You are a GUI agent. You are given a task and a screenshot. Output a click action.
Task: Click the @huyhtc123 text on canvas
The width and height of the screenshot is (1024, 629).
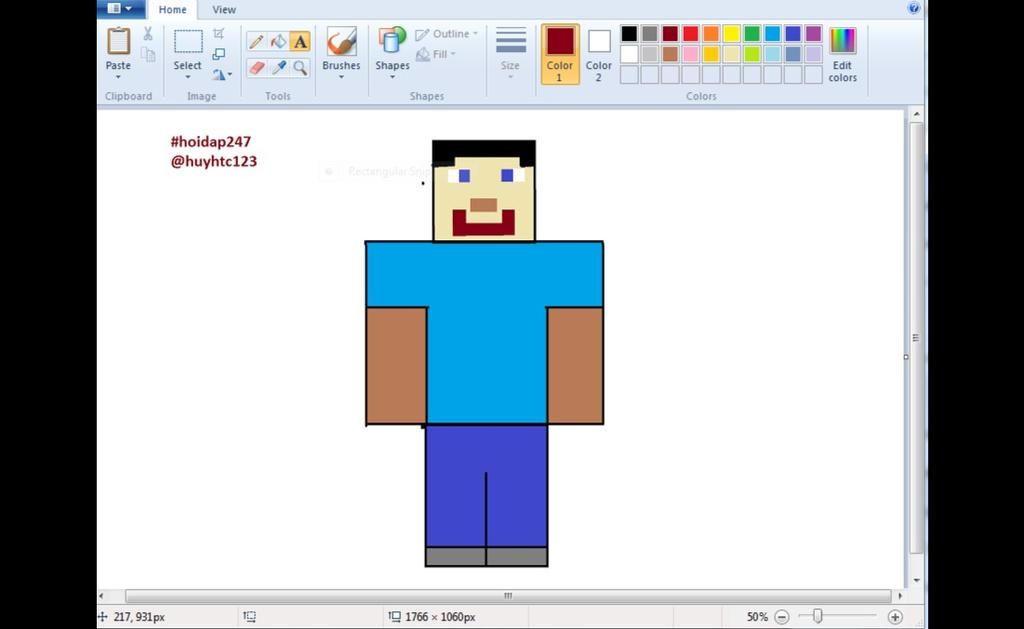click(x=214, y=161)
